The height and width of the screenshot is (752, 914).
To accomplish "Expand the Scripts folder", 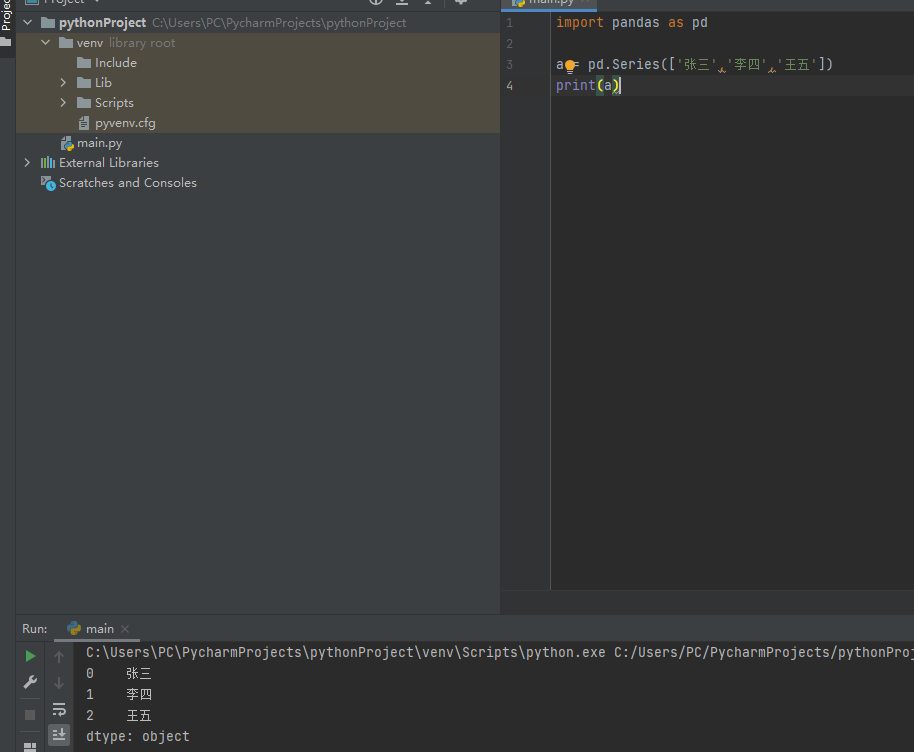I will [63, 102].
